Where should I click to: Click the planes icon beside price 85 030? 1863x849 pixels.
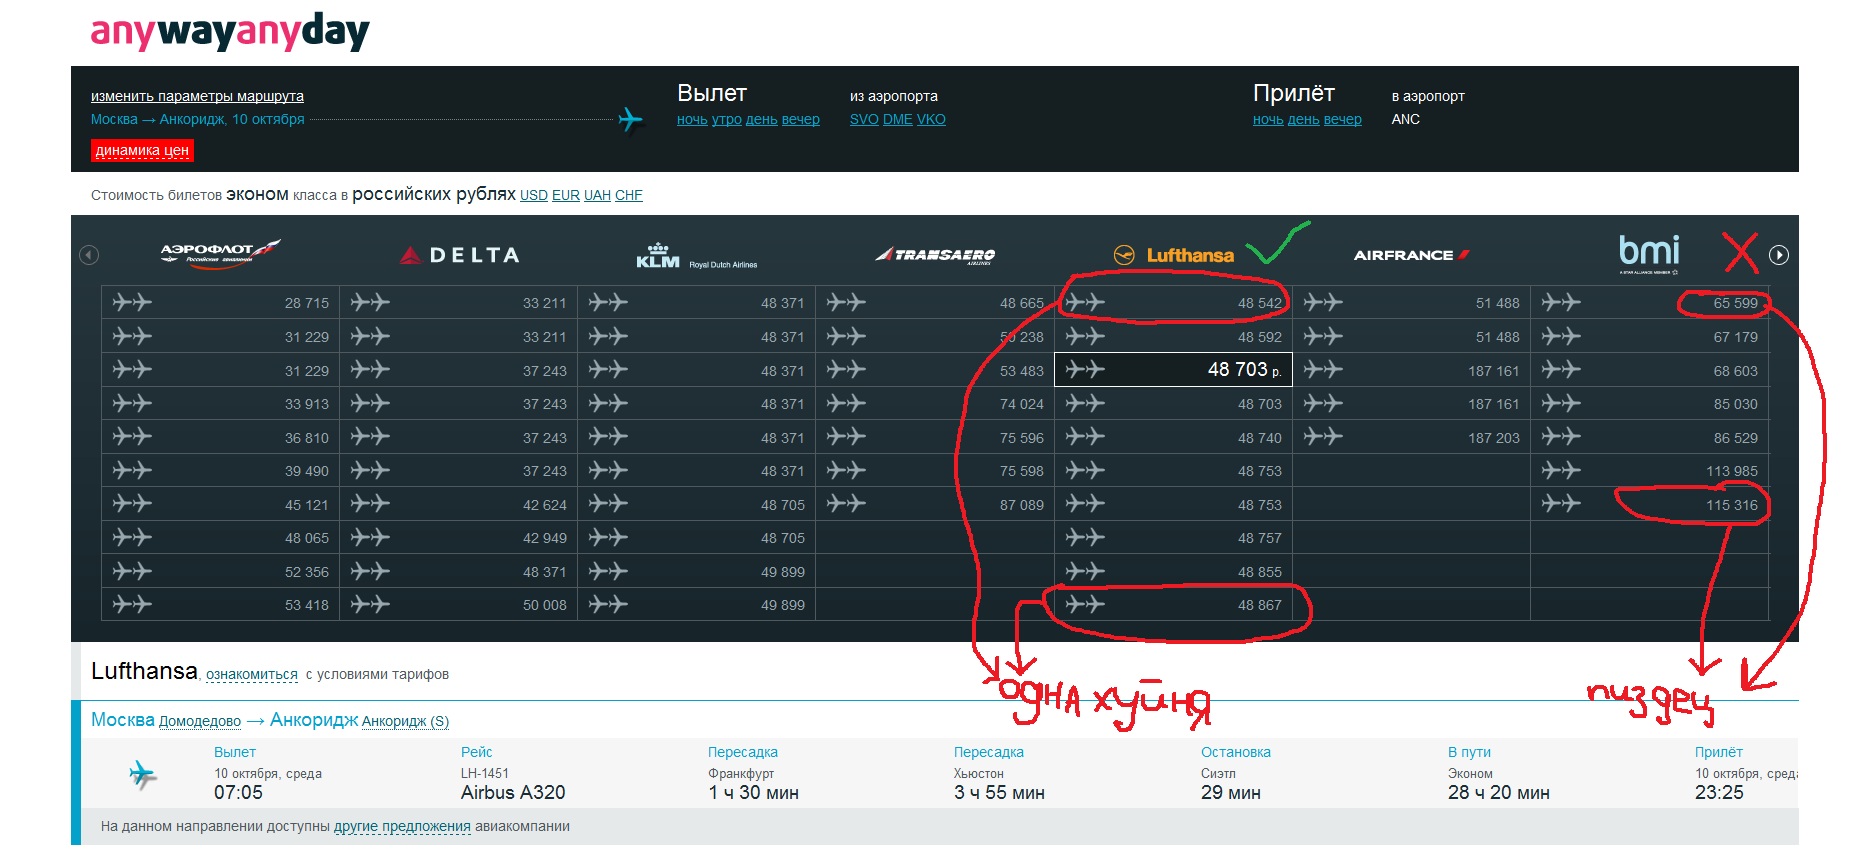pos(1561,403)
